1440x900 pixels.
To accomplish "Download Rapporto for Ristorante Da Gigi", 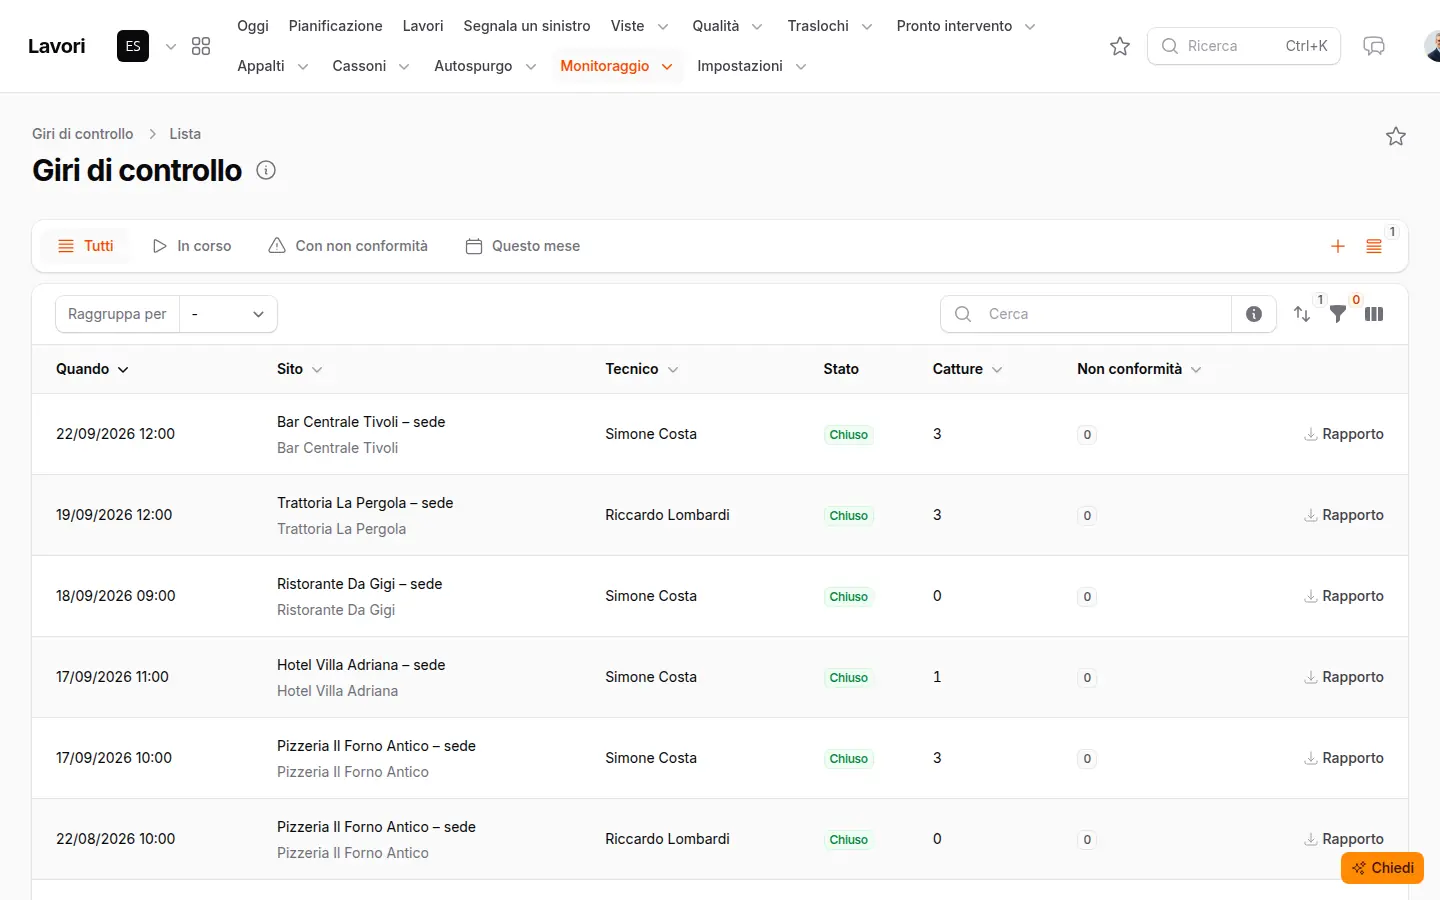I will (x=1344, y=596).
